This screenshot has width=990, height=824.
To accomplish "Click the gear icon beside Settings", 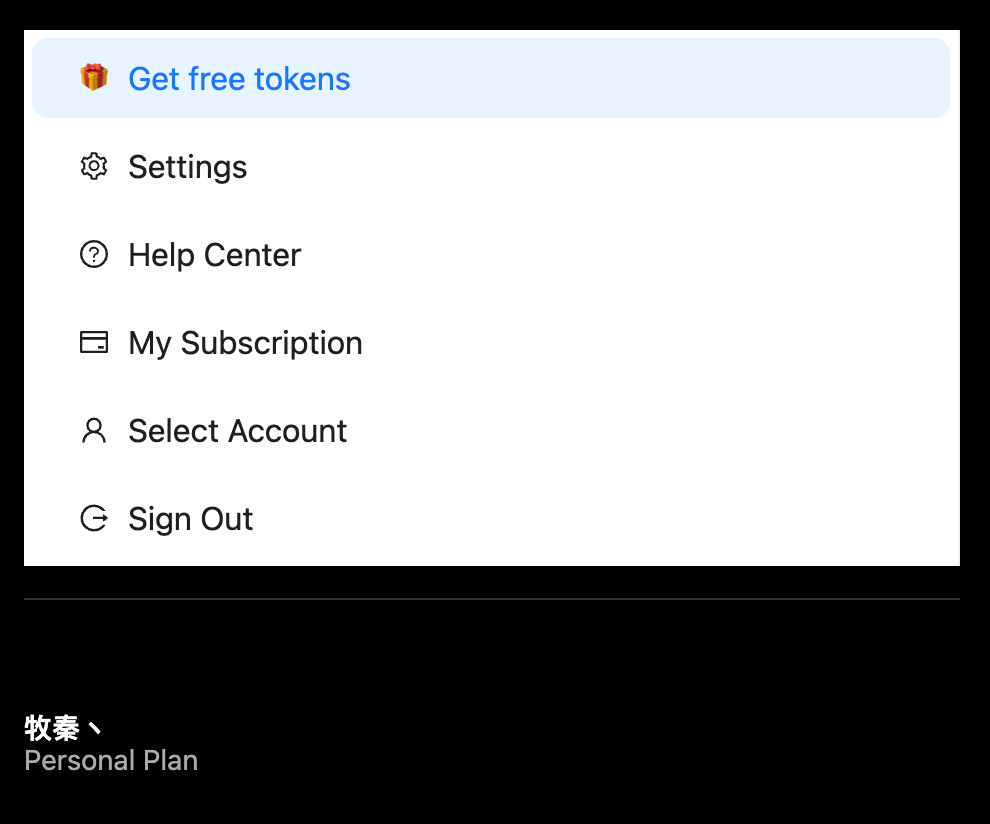I will (x=94, y=166).
